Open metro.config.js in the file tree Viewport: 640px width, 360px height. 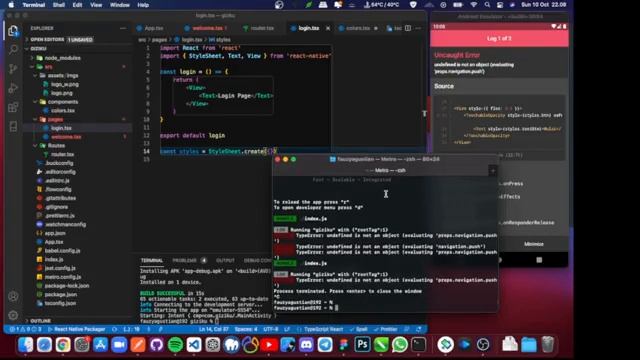click(x=62, y=277)
